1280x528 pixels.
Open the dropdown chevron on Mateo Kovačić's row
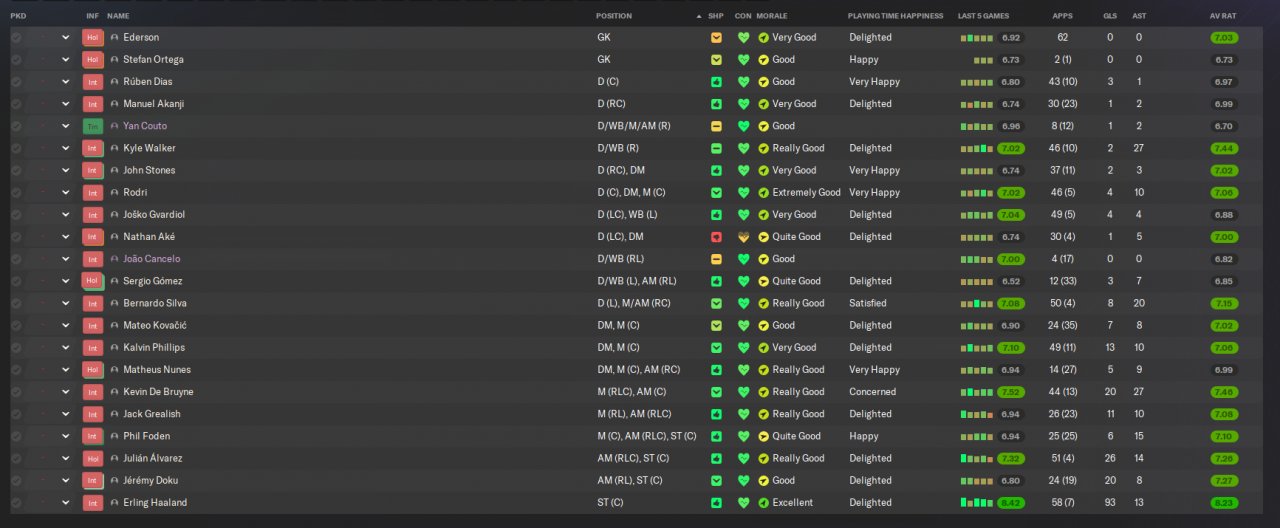tap(66, 325)
